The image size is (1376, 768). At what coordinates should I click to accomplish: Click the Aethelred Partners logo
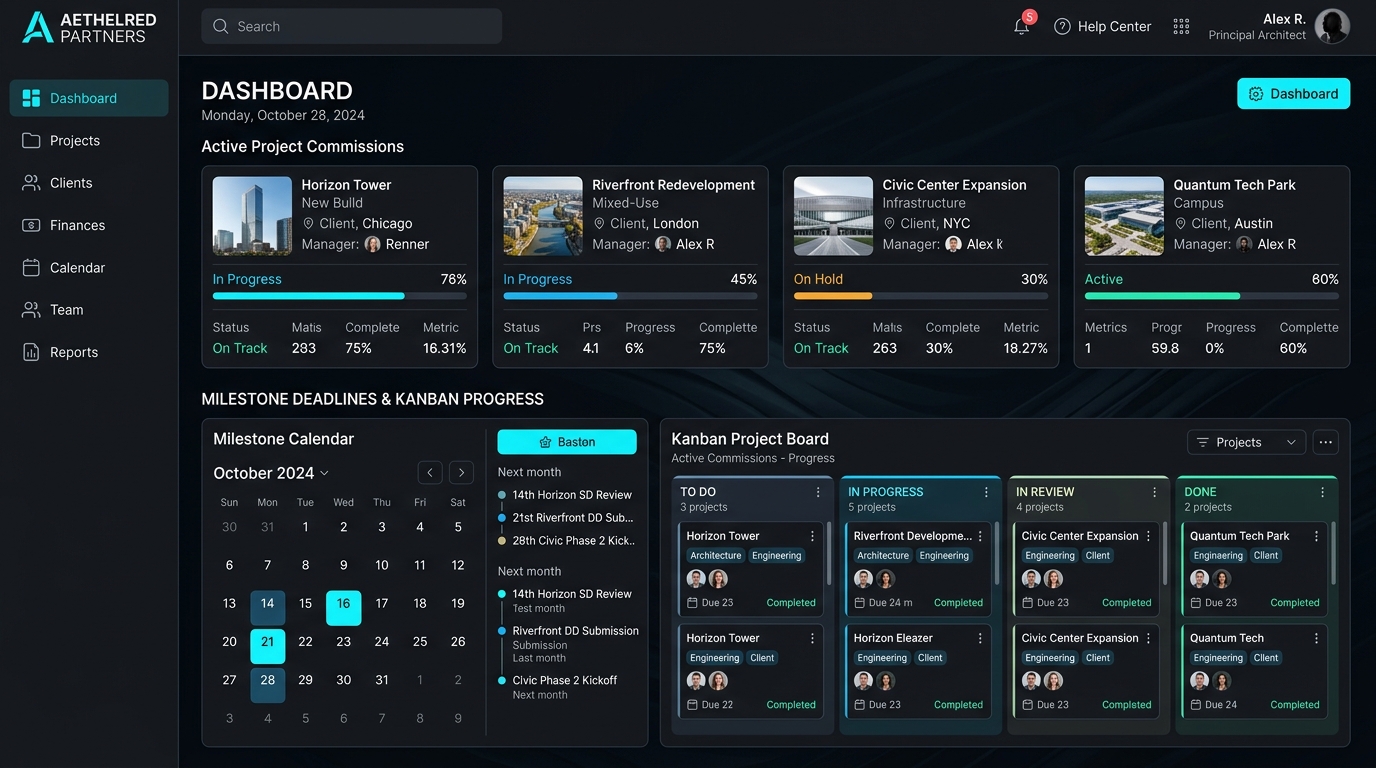(89, 27)
